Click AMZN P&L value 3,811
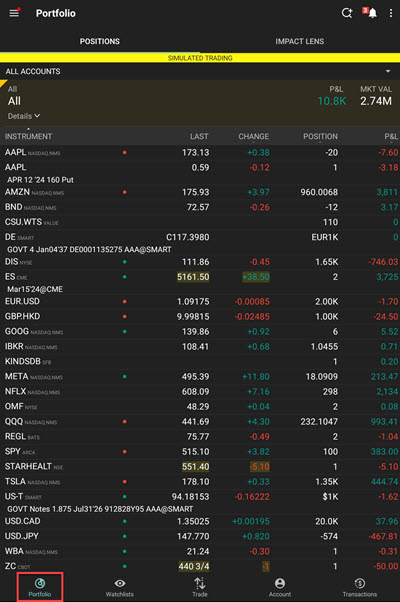 pyautogui.click(x=387, y=192)
